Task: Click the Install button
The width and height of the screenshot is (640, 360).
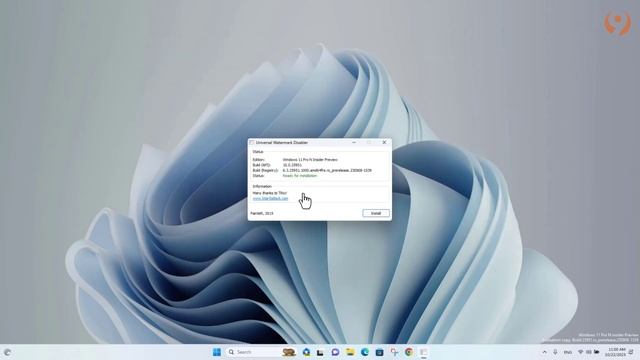Action: click(376, 213)
